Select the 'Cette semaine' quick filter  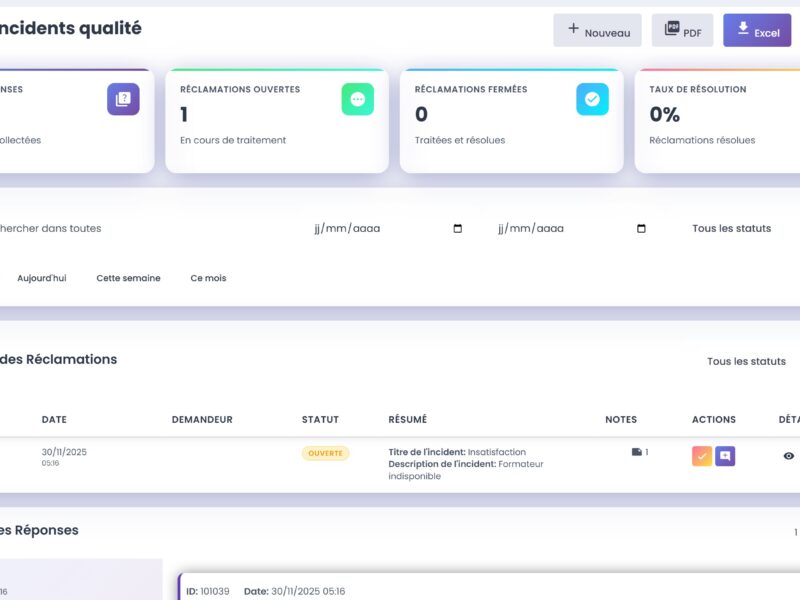point(128,278)
